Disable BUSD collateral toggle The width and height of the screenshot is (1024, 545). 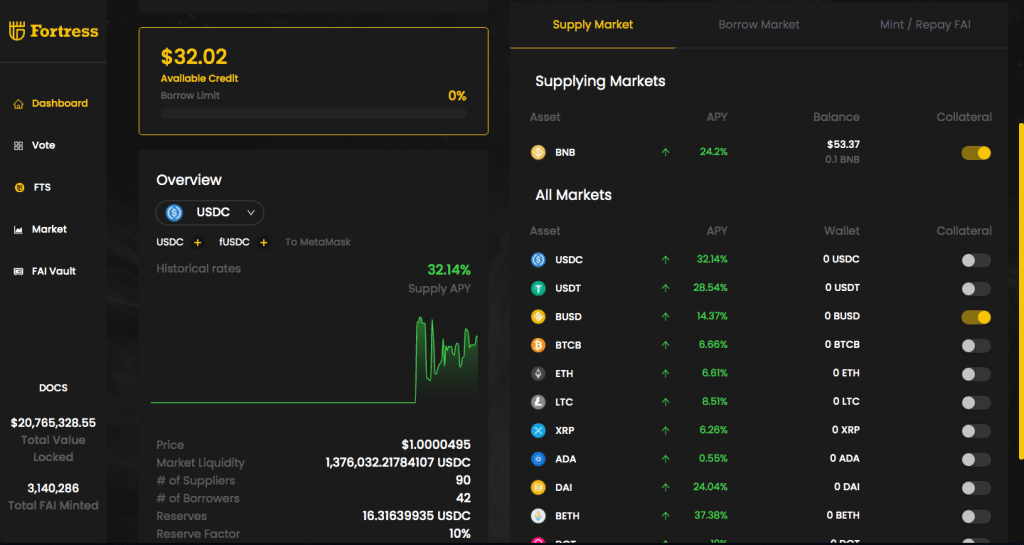coord(976,317)
